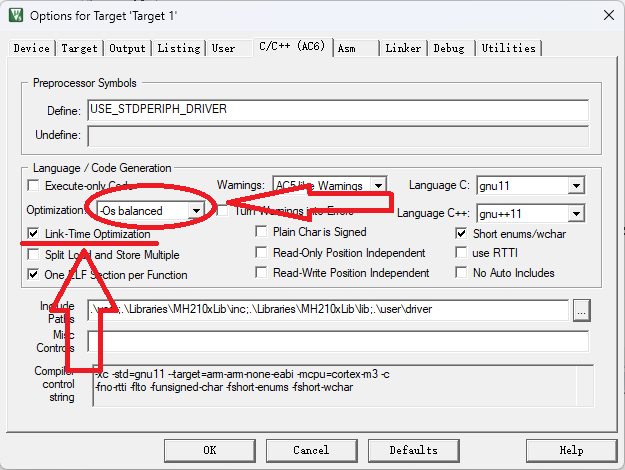This screenshot has height=470, width=625.
Task: Open the Debug tab
Action: point(449,48)
